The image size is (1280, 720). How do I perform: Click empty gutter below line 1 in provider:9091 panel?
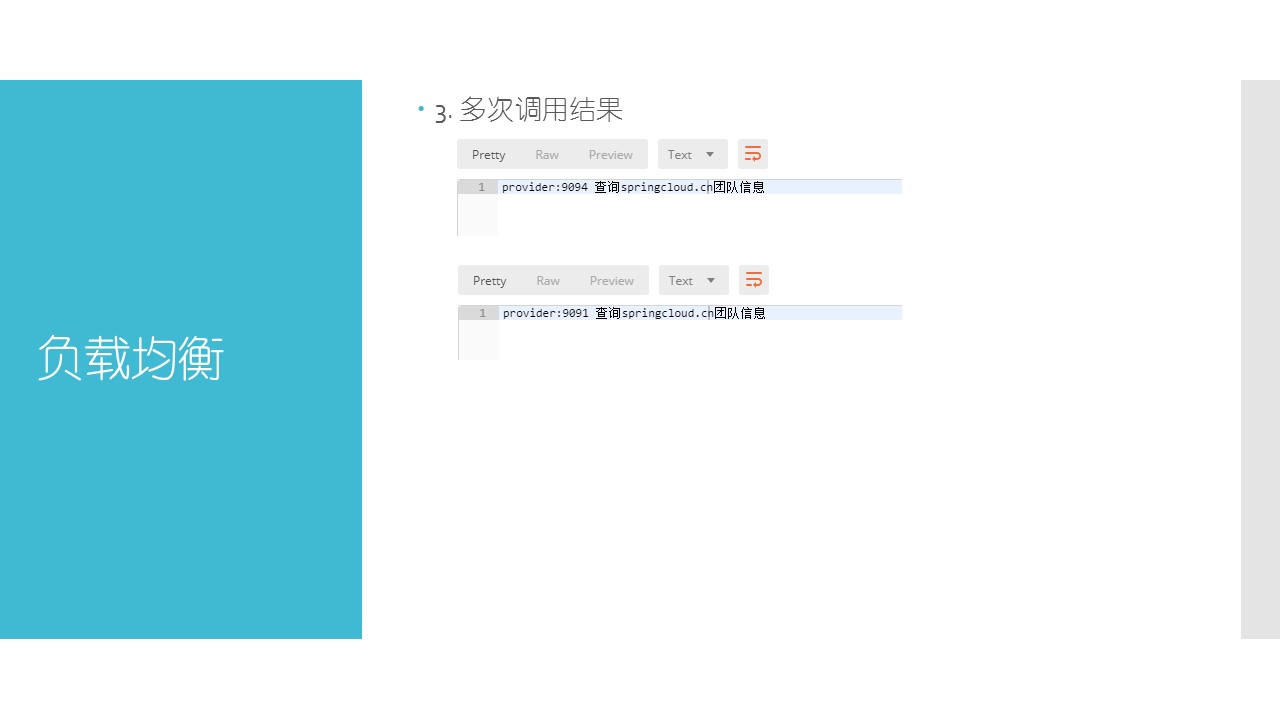click(478, 340)
